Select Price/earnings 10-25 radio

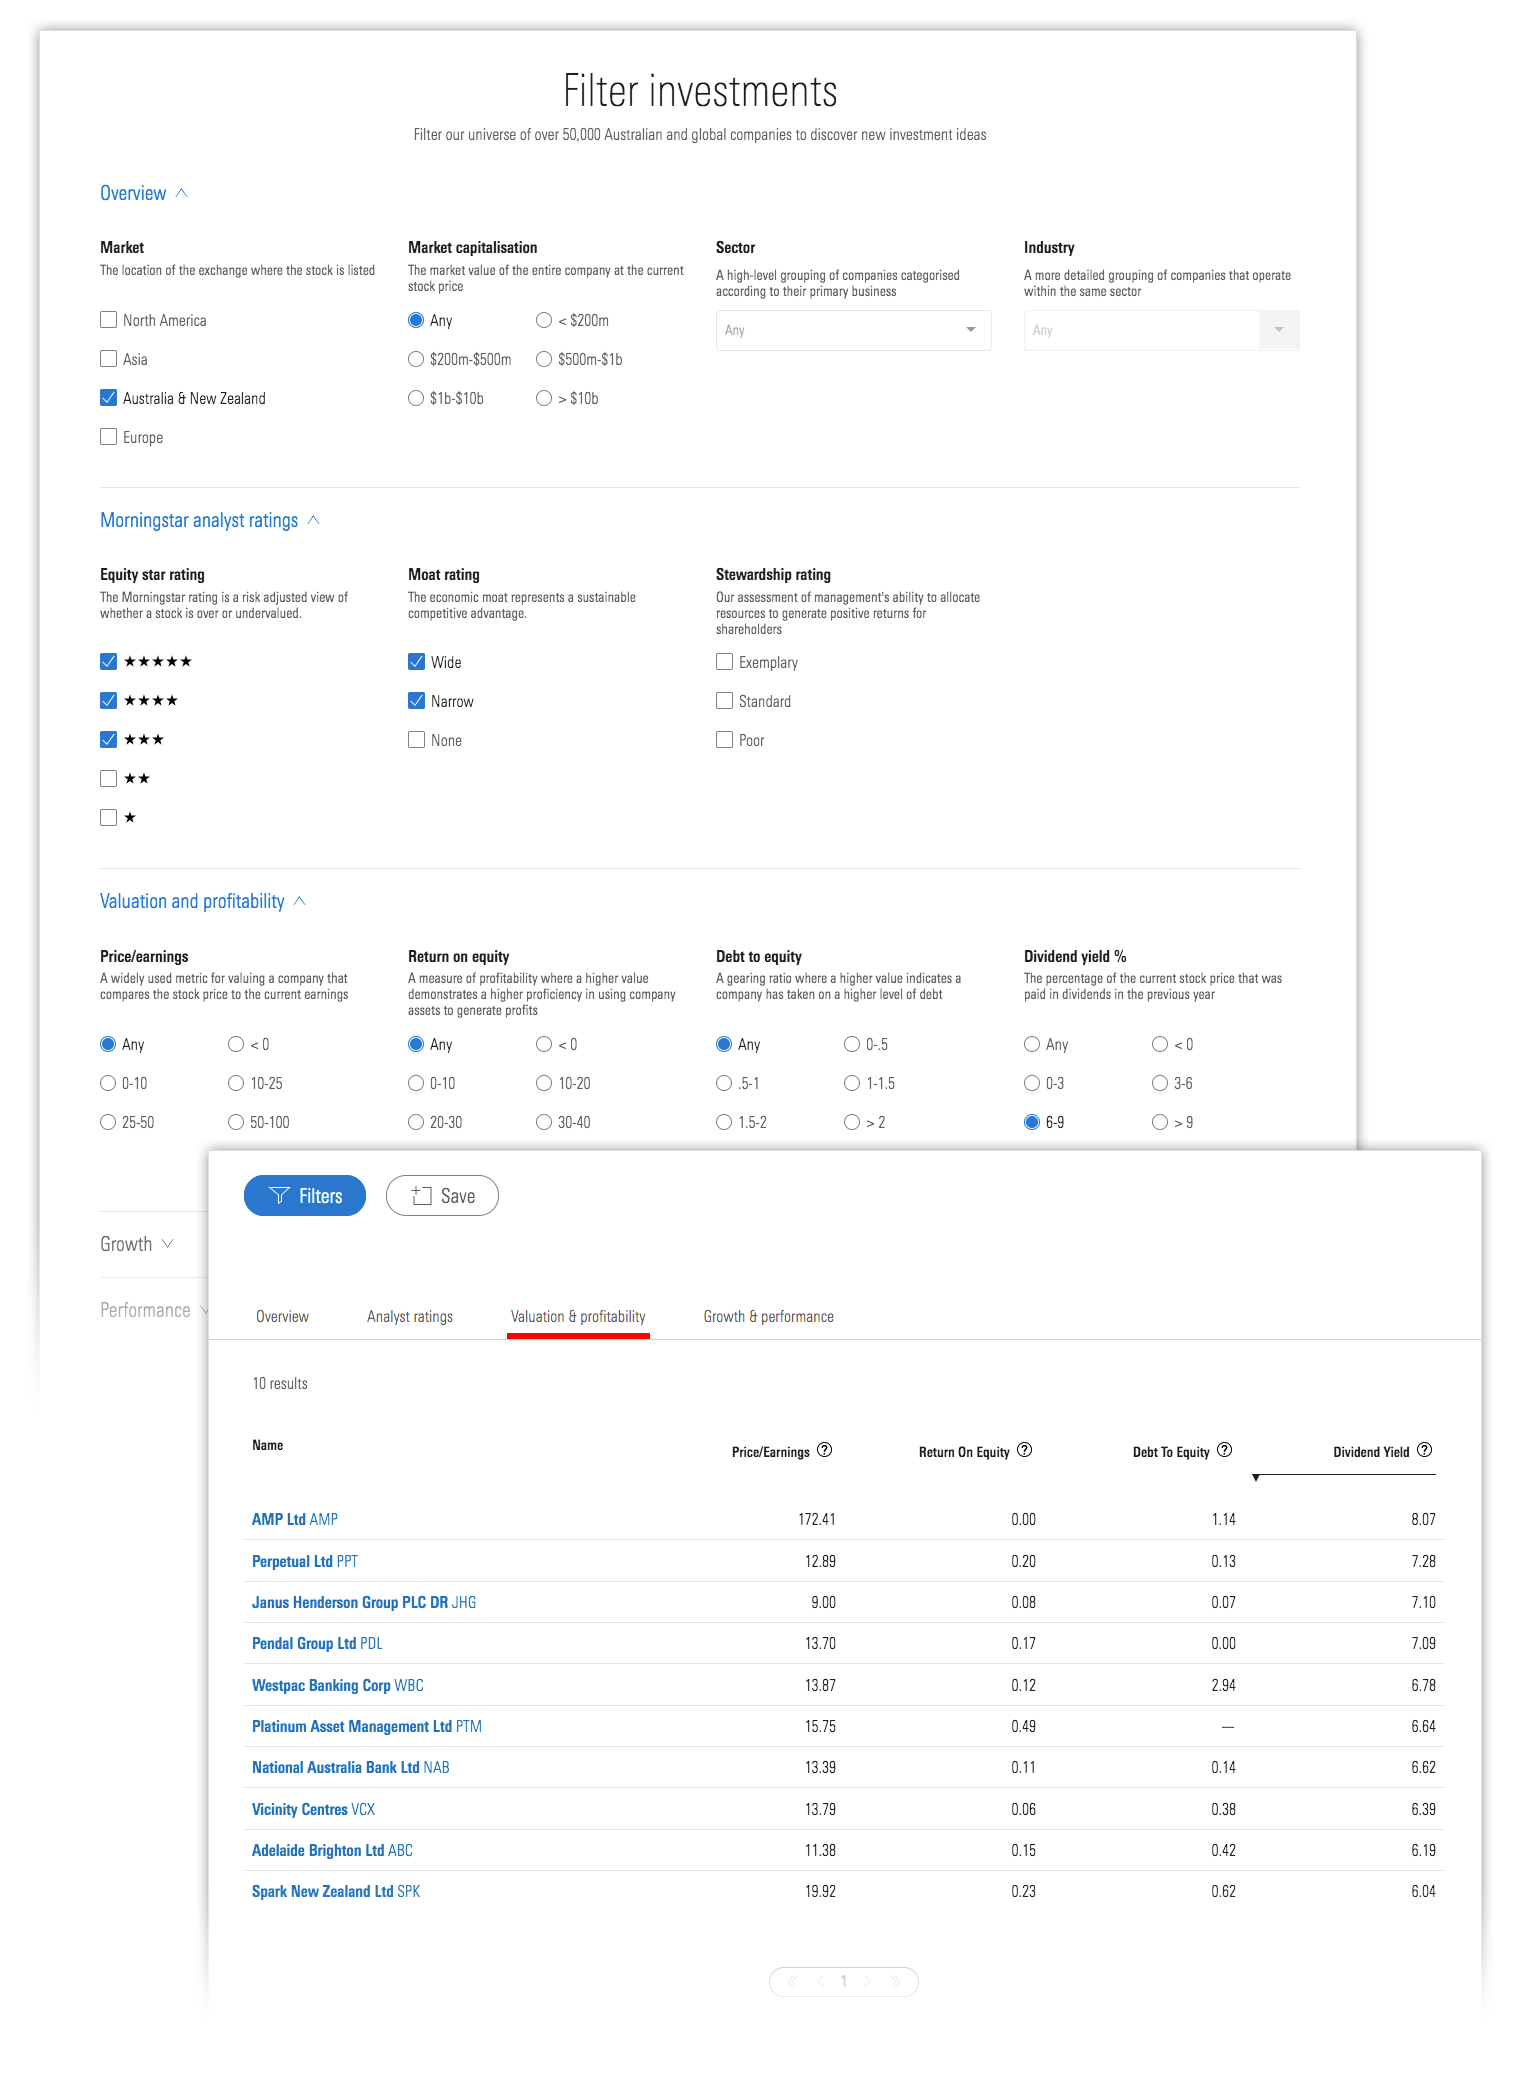coord(236,1083)
